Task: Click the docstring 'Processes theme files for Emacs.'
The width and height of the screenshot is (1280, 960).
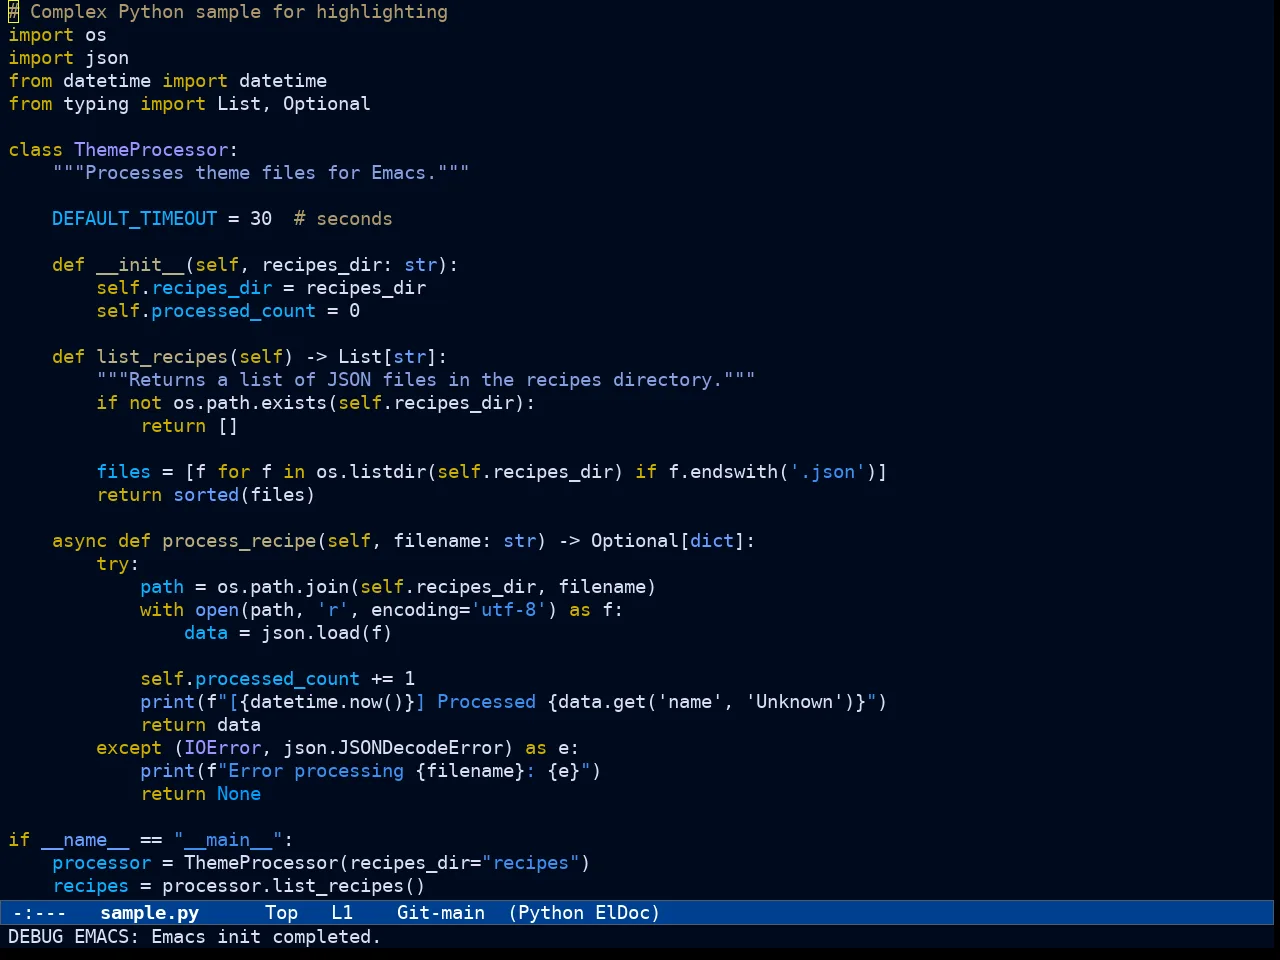Action: coord(261,173)
